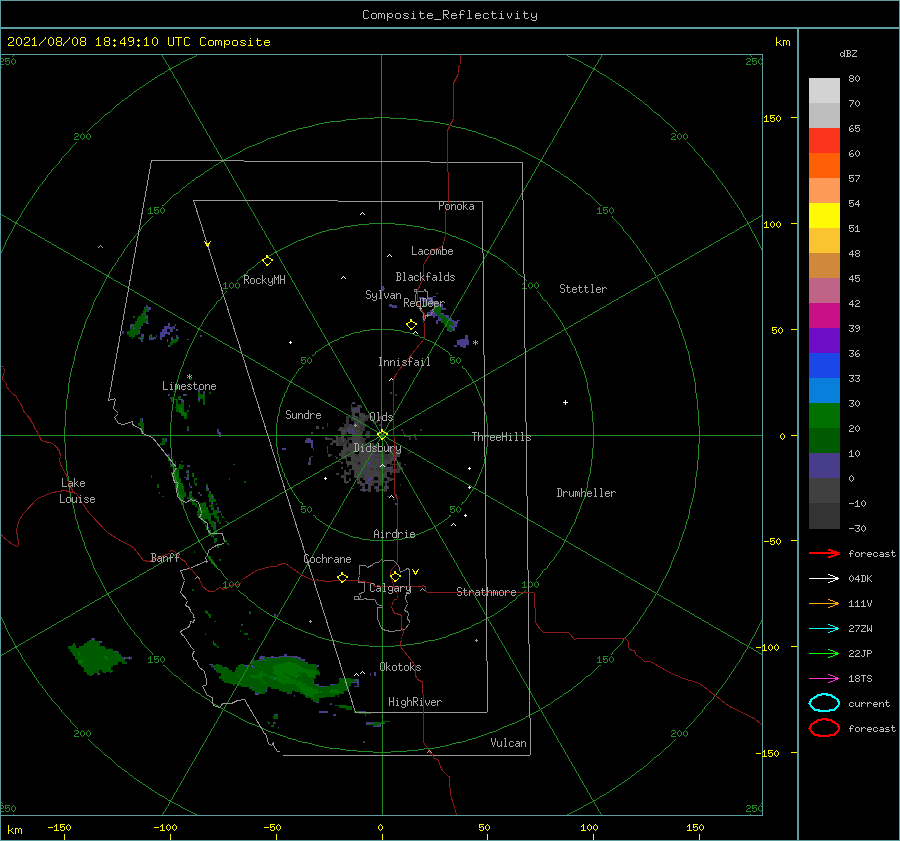
Task: Click the Calgary city label
Action: [x=390, y=588]
